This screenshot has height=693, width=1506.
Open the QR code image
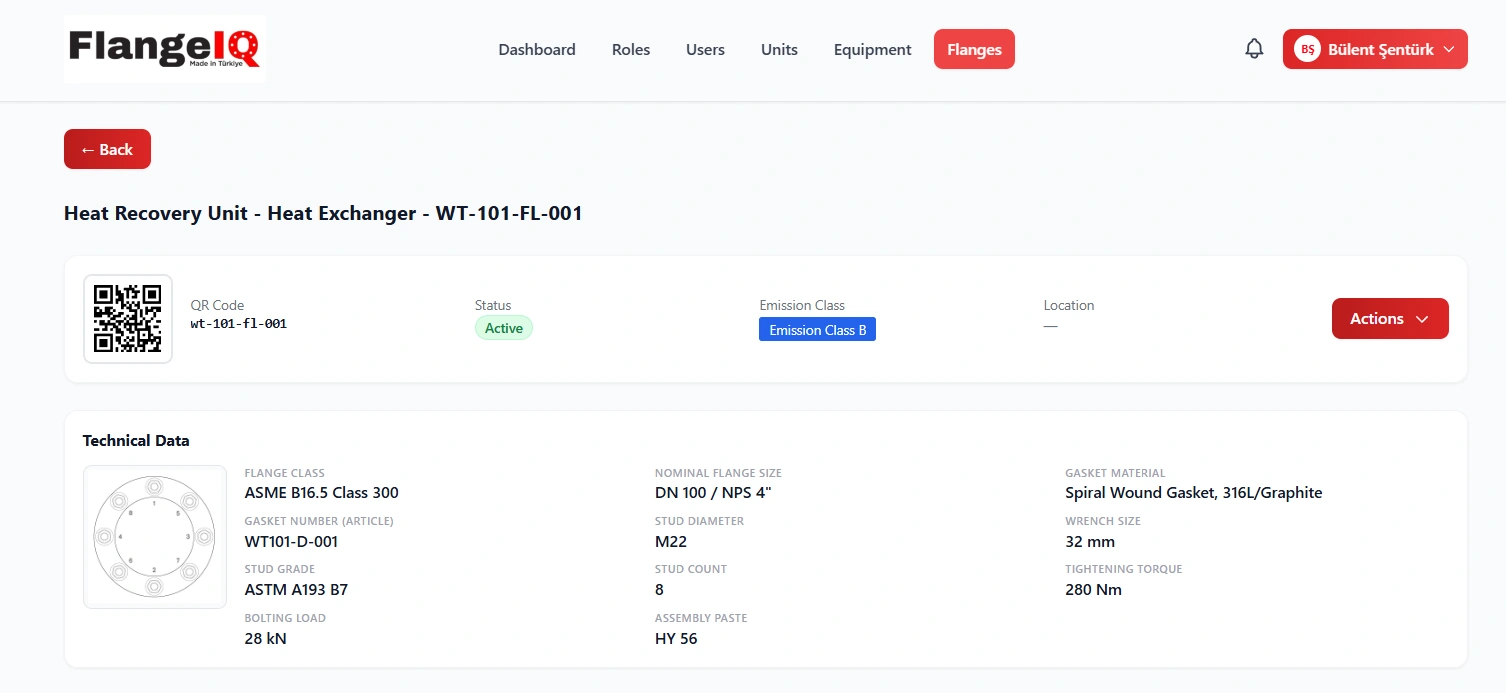coord(128,319)
